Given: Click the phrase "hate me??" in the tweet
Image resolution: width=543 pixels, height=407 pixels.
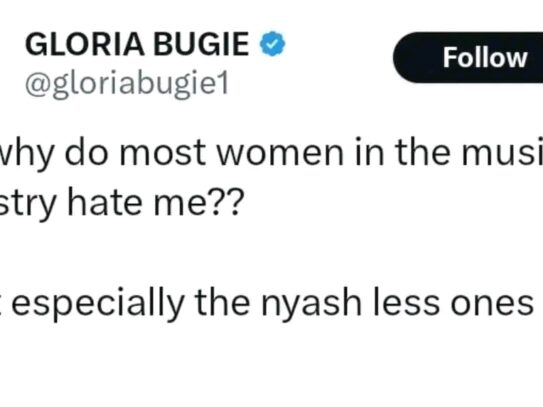Looking at the screenshot, I should coord(153,203).
